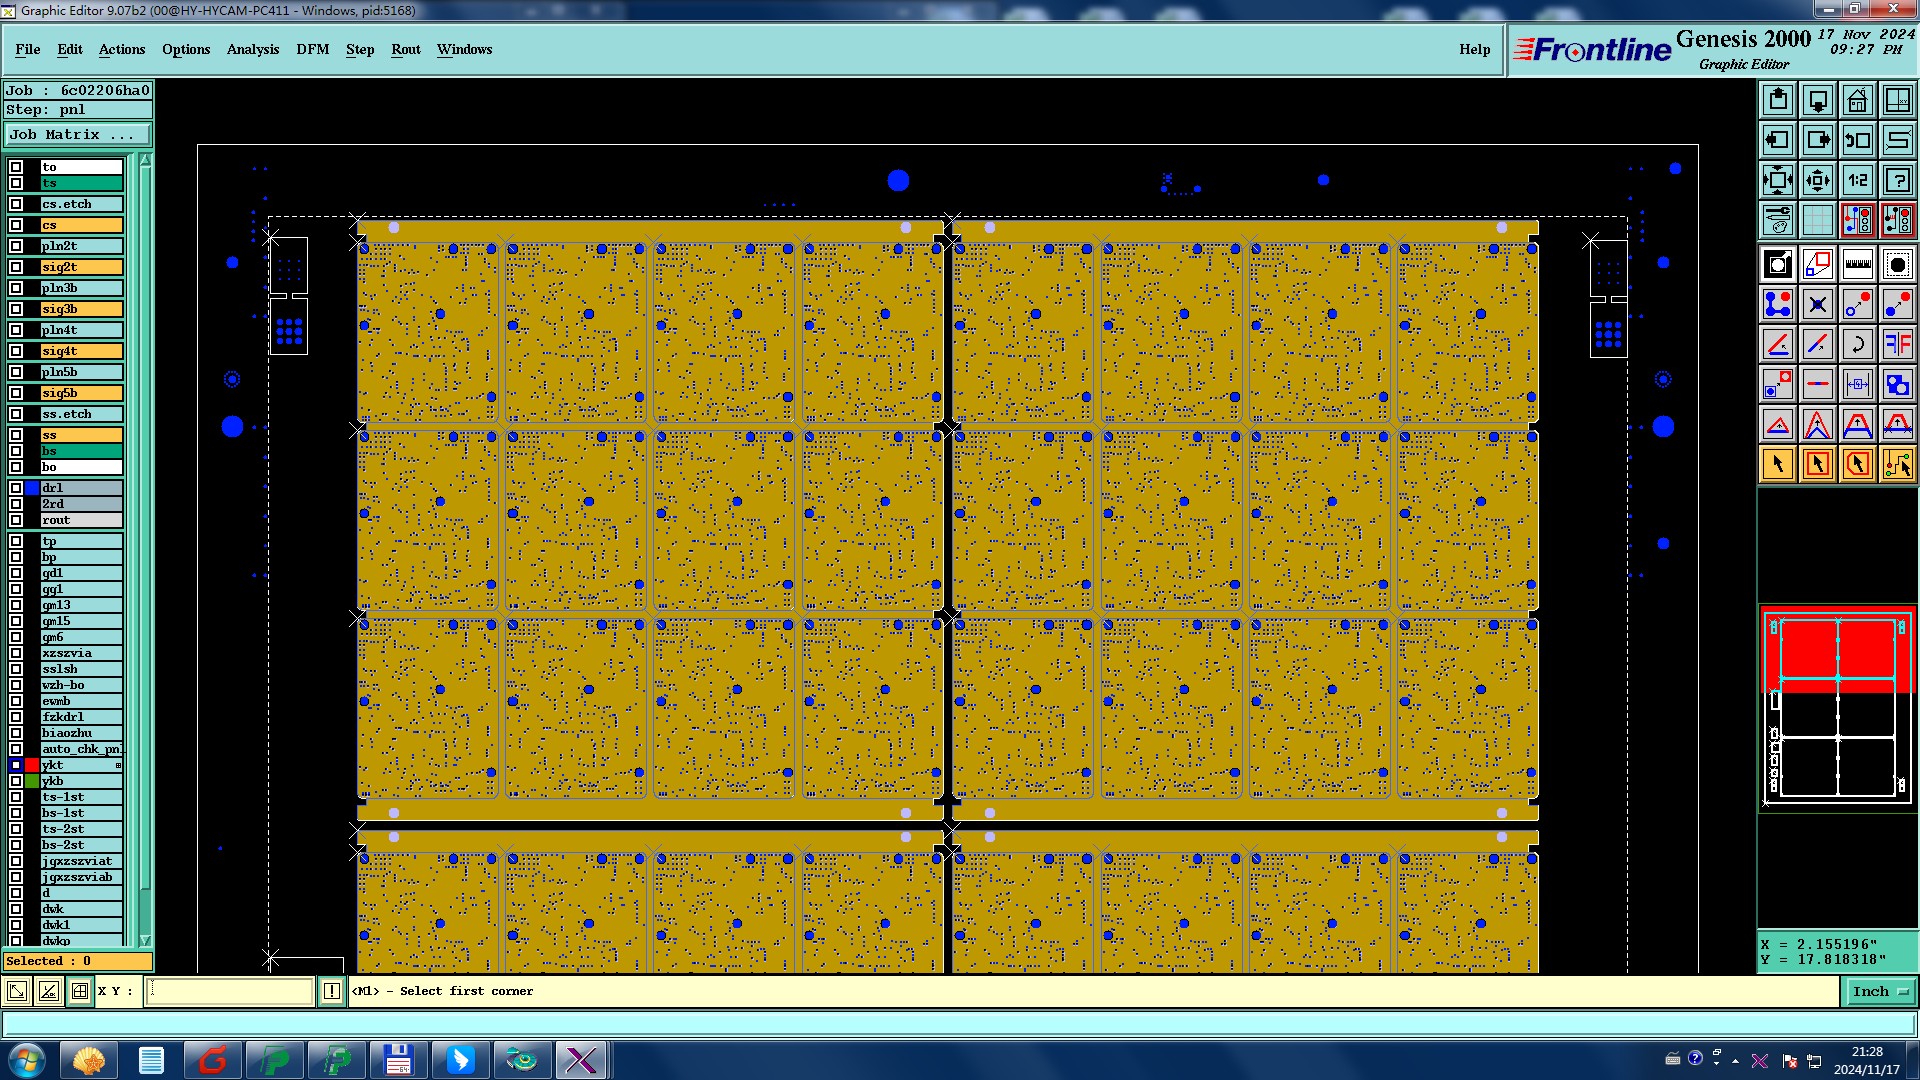The image size is (1920, 1080).
Task: Click the rotate arrow tool icon
Action: pos(1857,344)
